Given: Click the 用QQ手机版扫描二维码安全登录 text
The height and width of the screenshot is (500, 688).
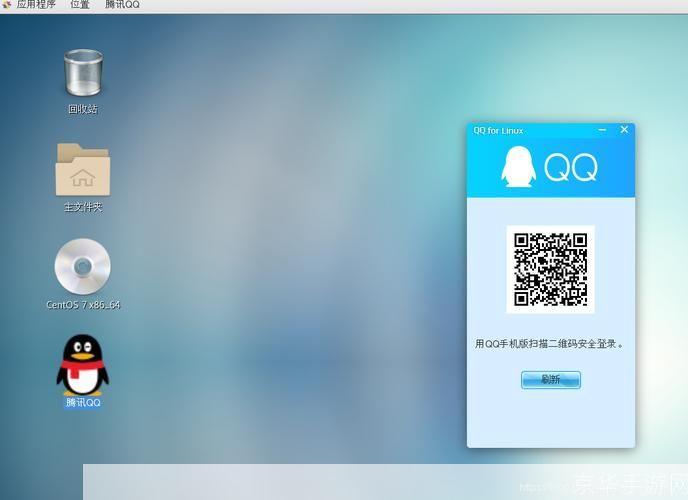Looking at the screenshot, I should click(549, 344).
